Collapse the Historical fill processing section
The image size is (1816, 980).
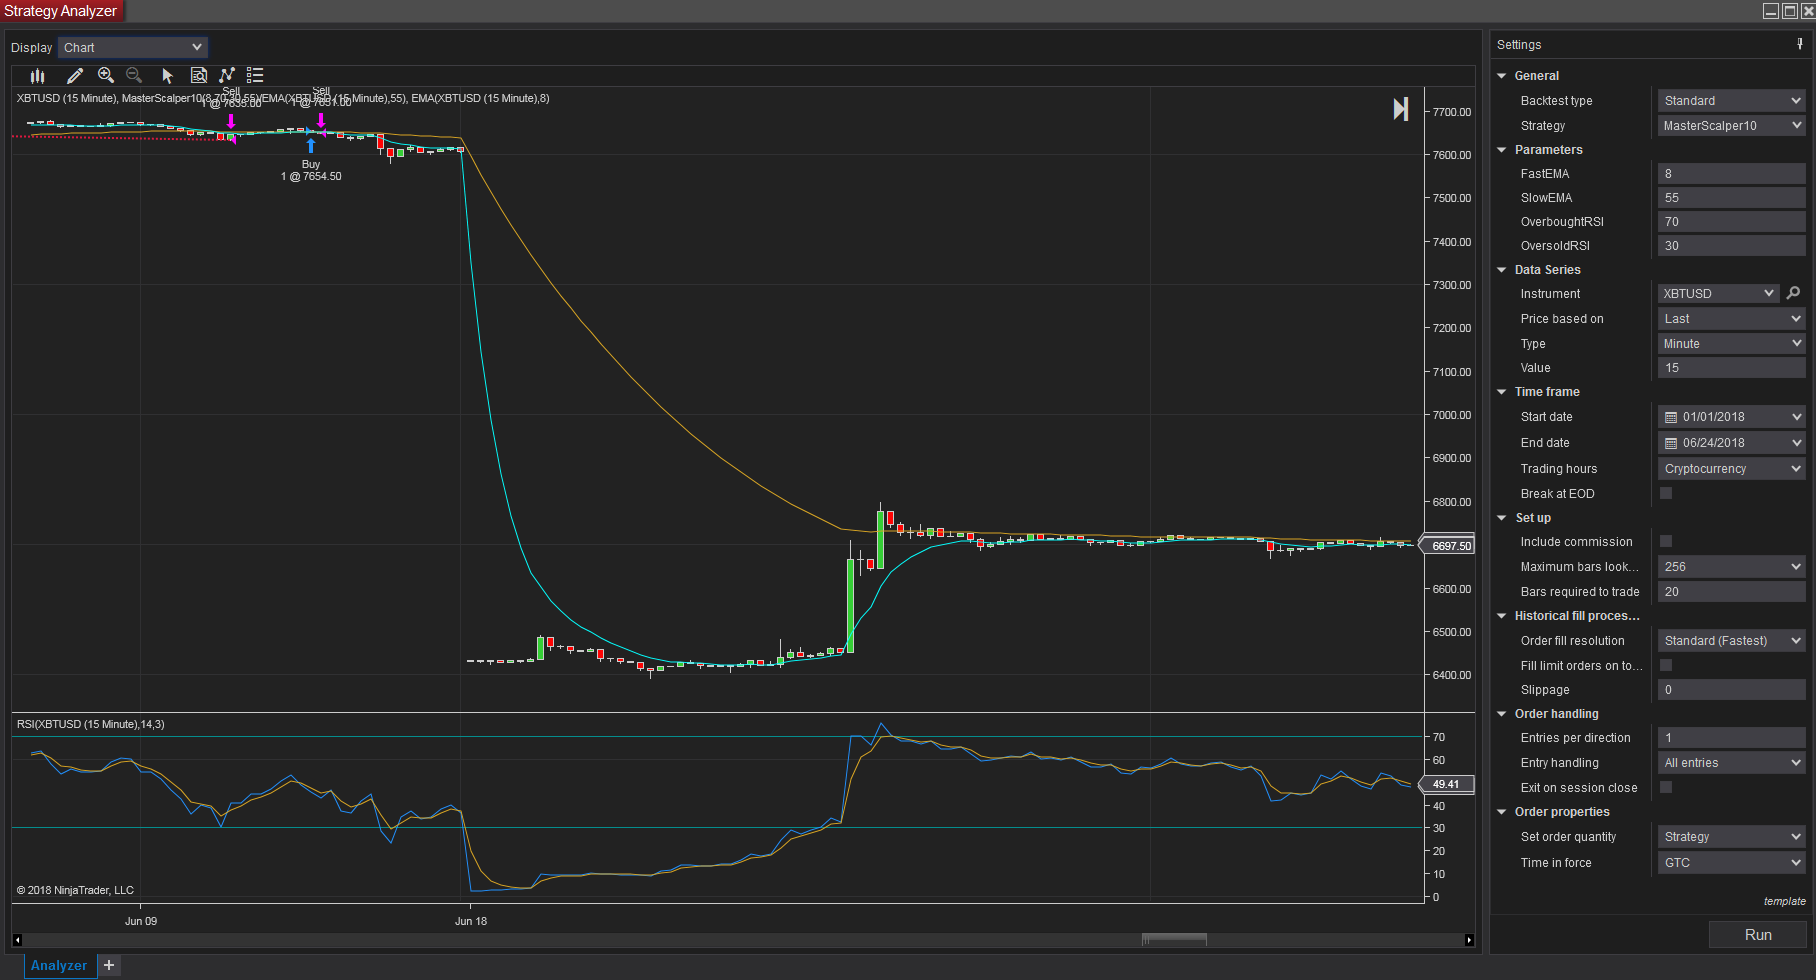click(x=1502, y=616)
